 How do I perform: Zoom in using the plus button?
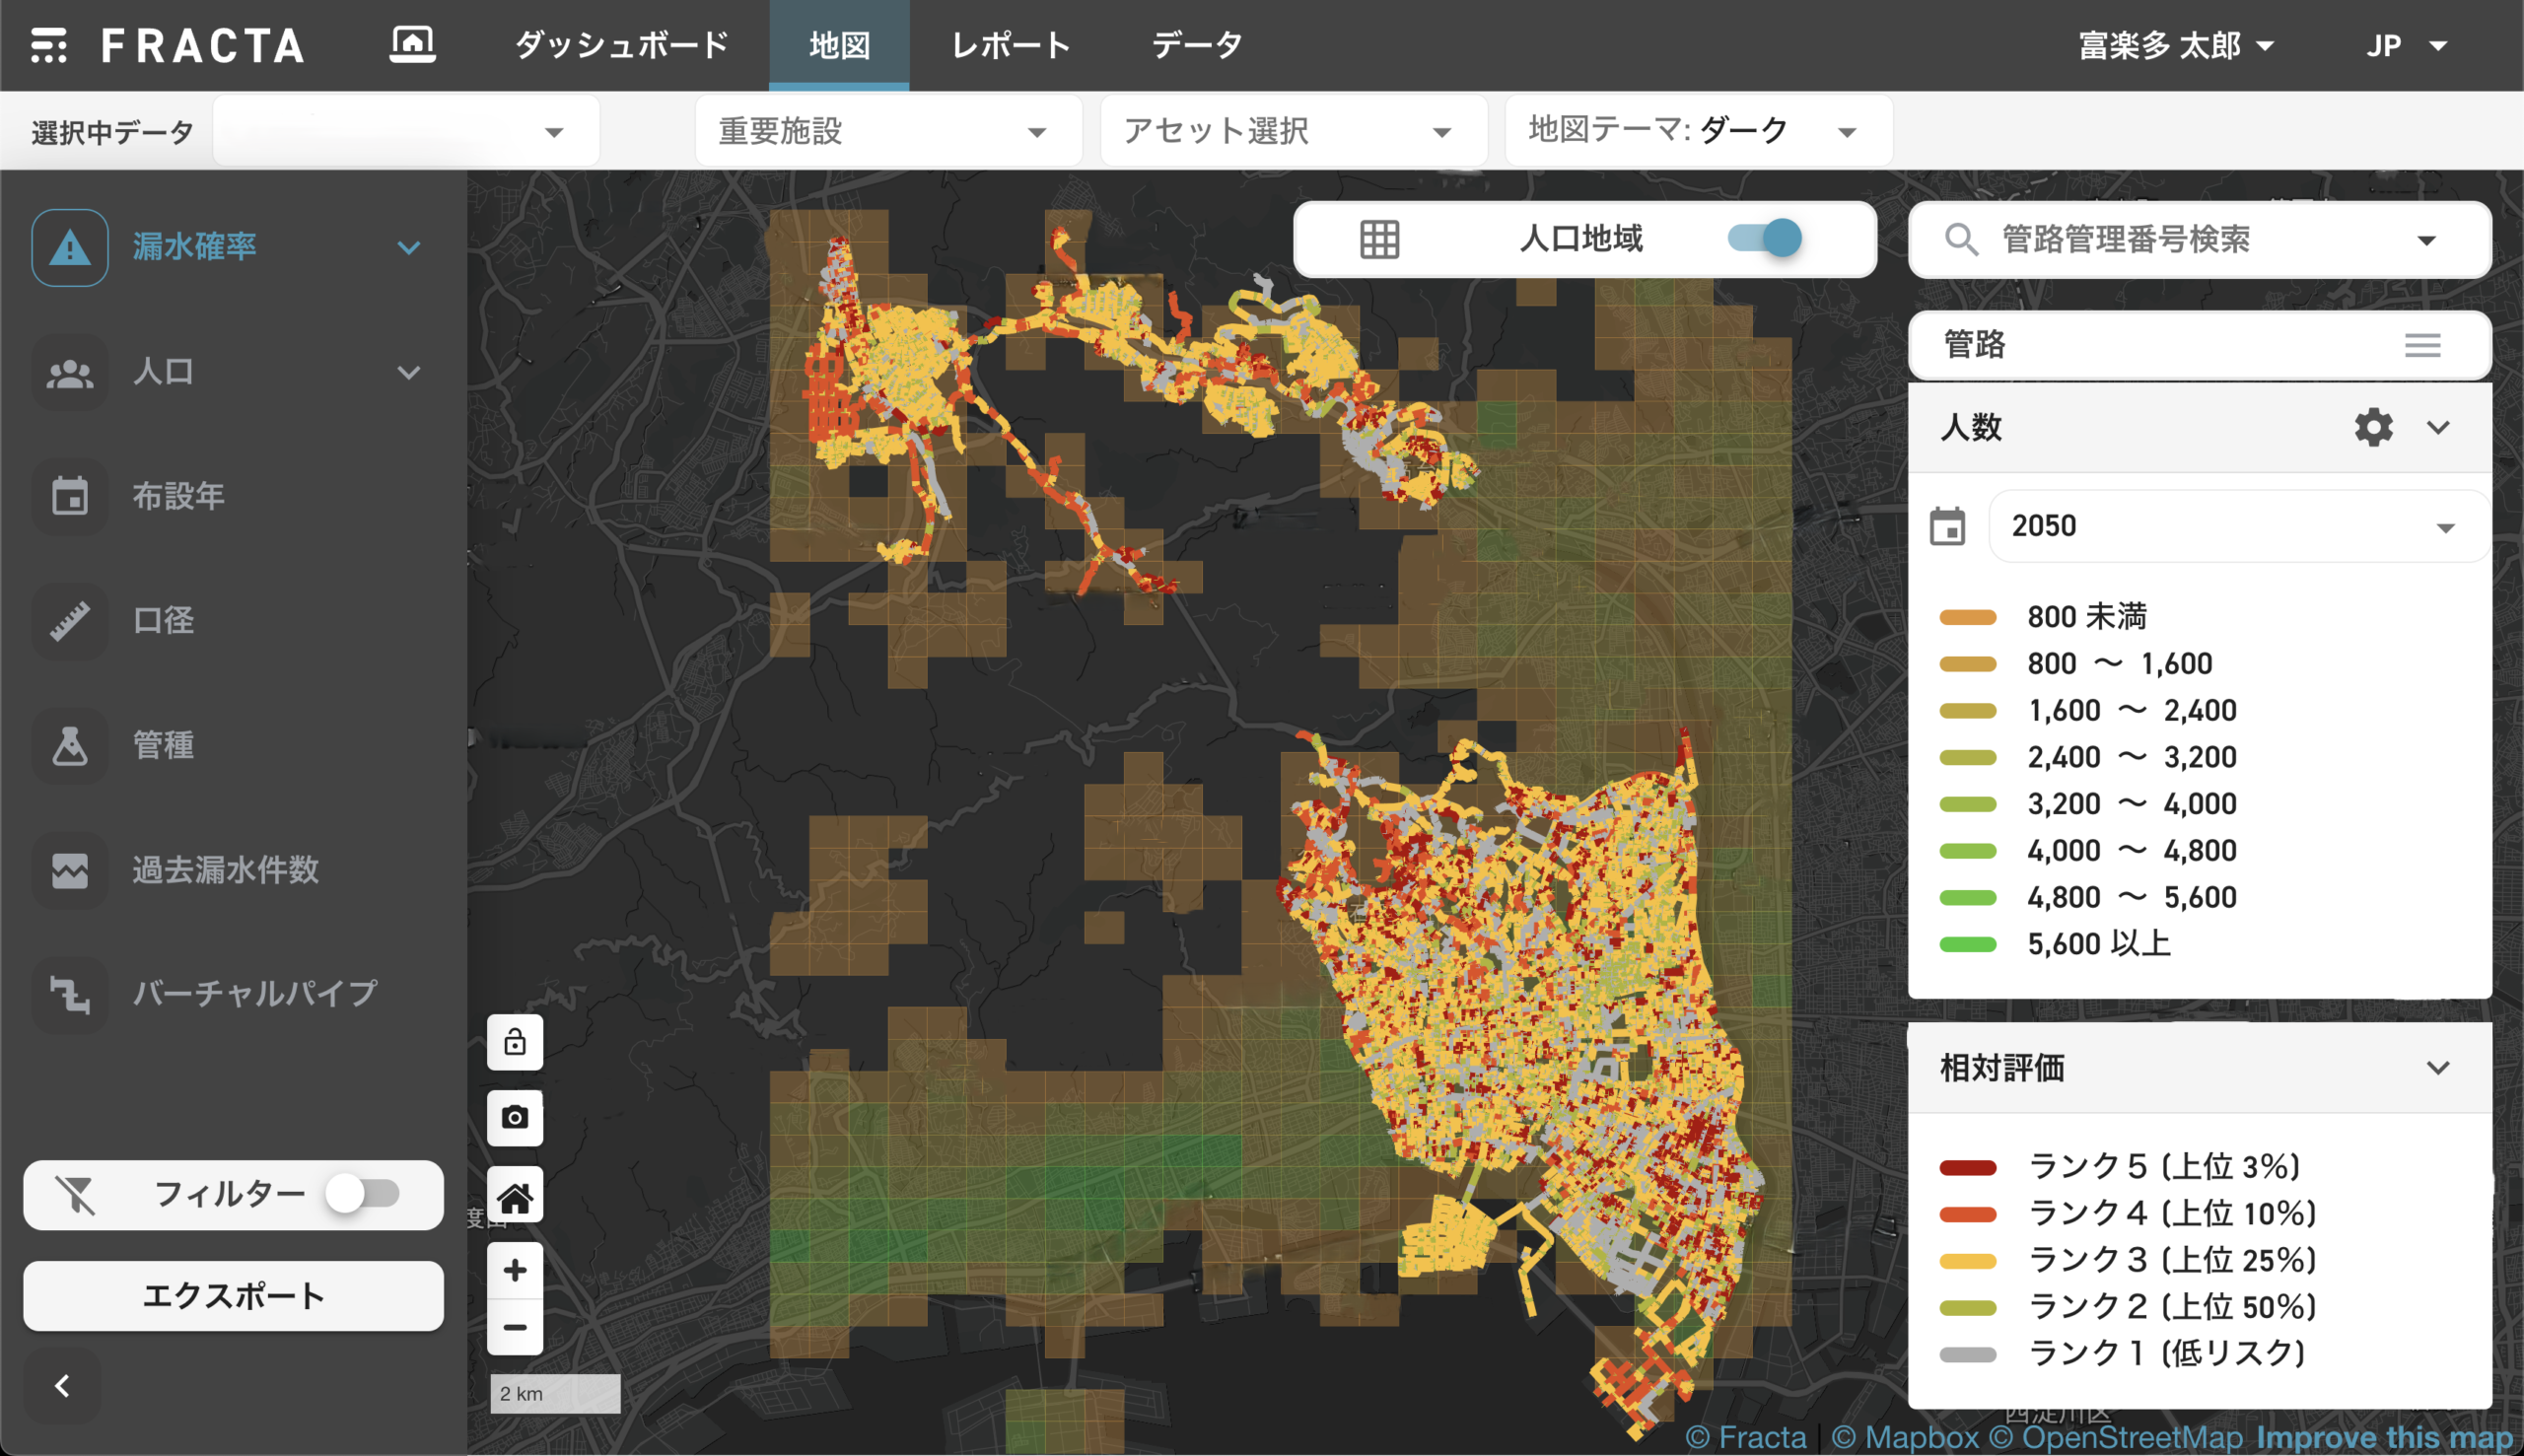click(515, 1270)
